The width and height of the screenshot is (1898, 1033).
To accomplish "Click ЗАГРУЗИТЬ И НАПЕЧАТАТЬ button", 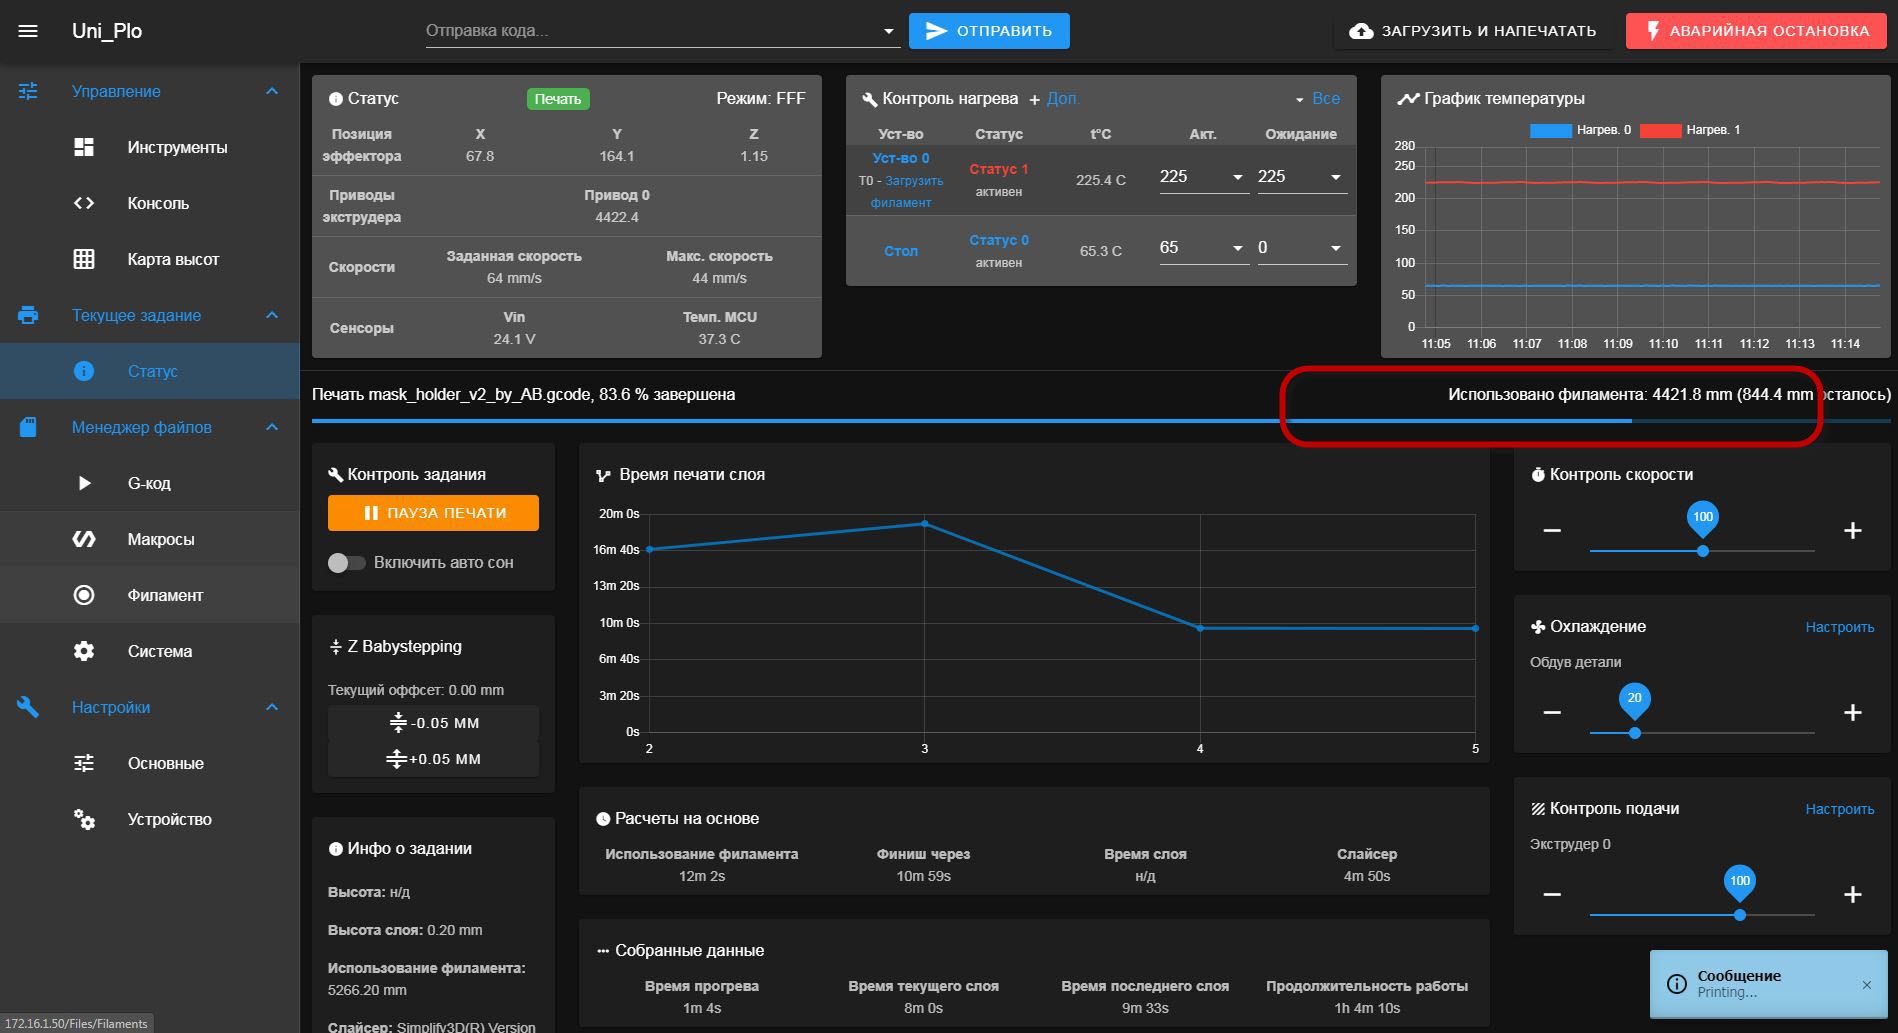I will [1472, 31].
